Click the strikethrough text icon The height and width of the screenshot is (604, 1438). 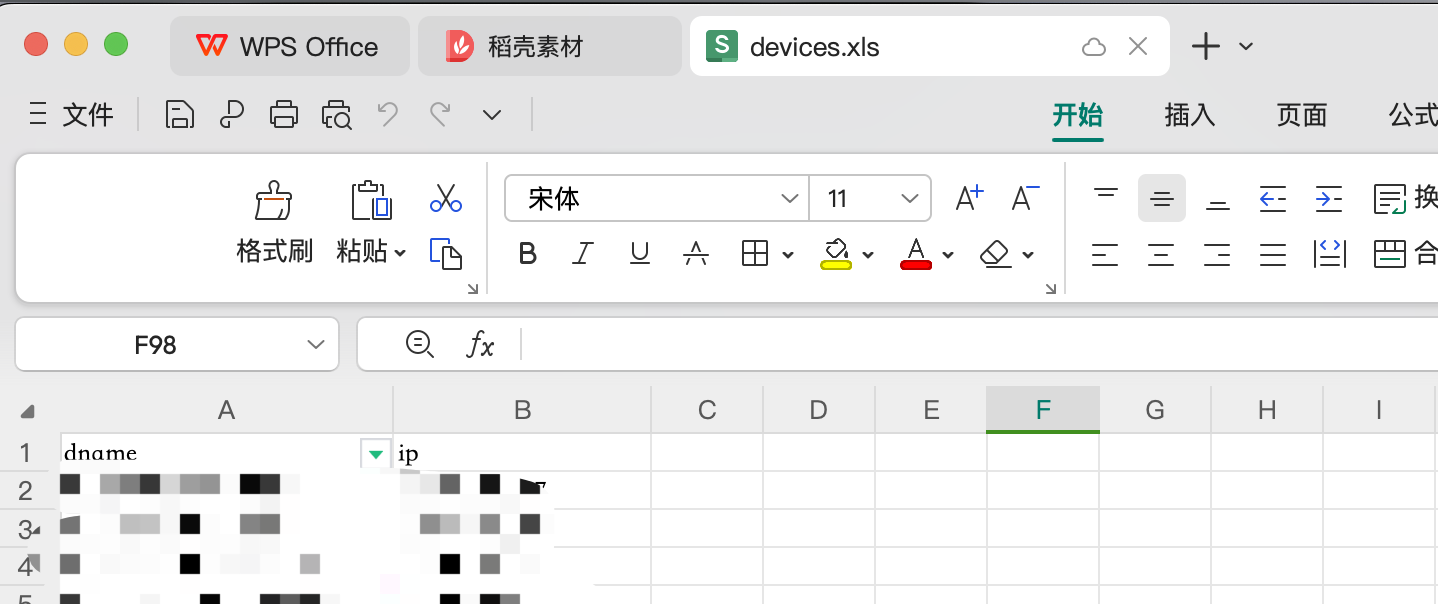(696, 254)
